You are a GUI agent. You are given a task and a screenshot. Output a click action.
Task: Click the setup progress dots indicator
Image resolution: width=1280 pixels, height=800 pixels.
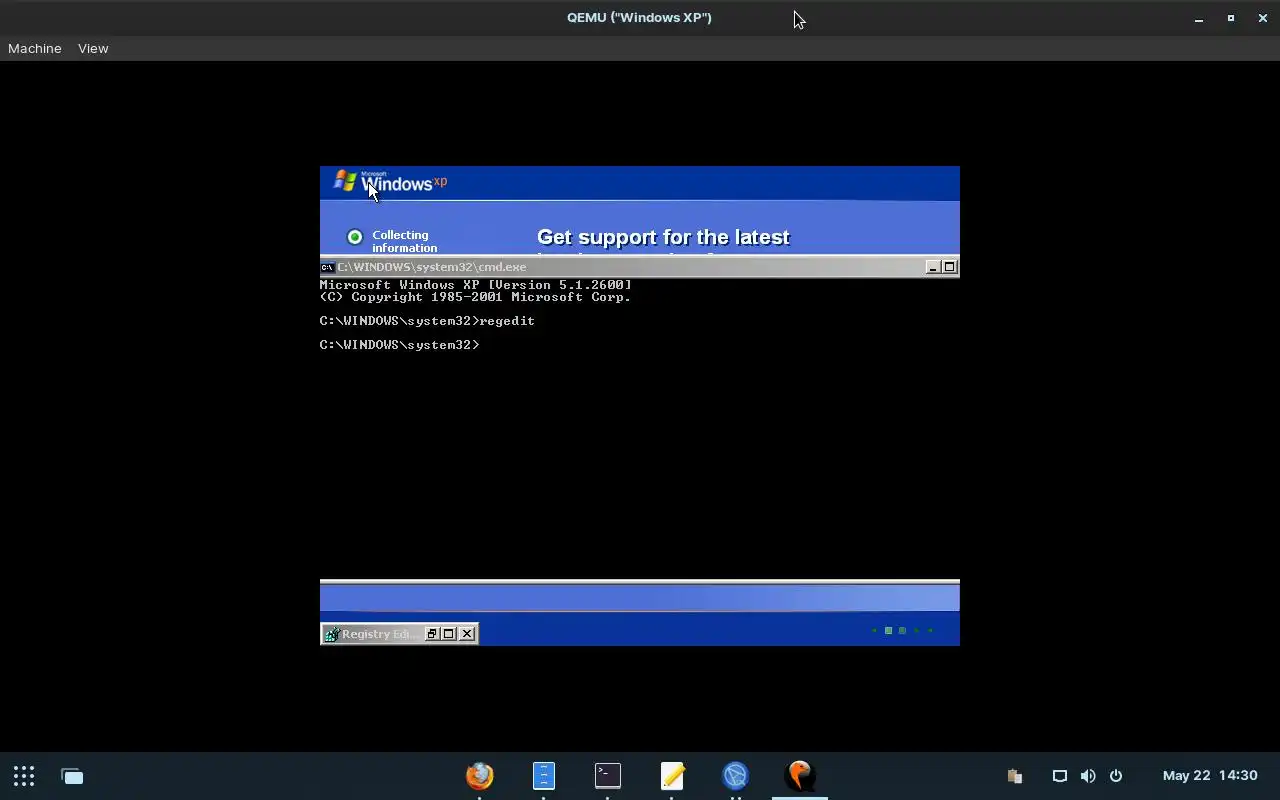click(902, 630)
